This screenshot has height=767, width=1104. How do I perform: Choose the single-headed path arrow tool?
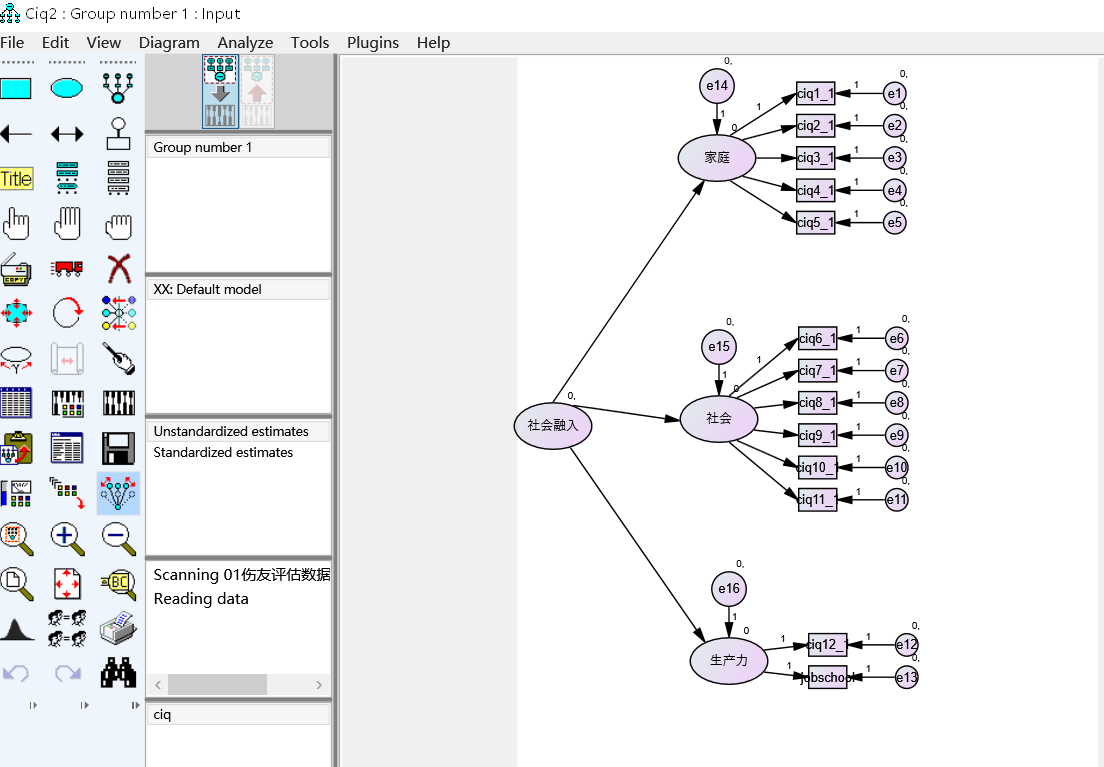point(15,134)
